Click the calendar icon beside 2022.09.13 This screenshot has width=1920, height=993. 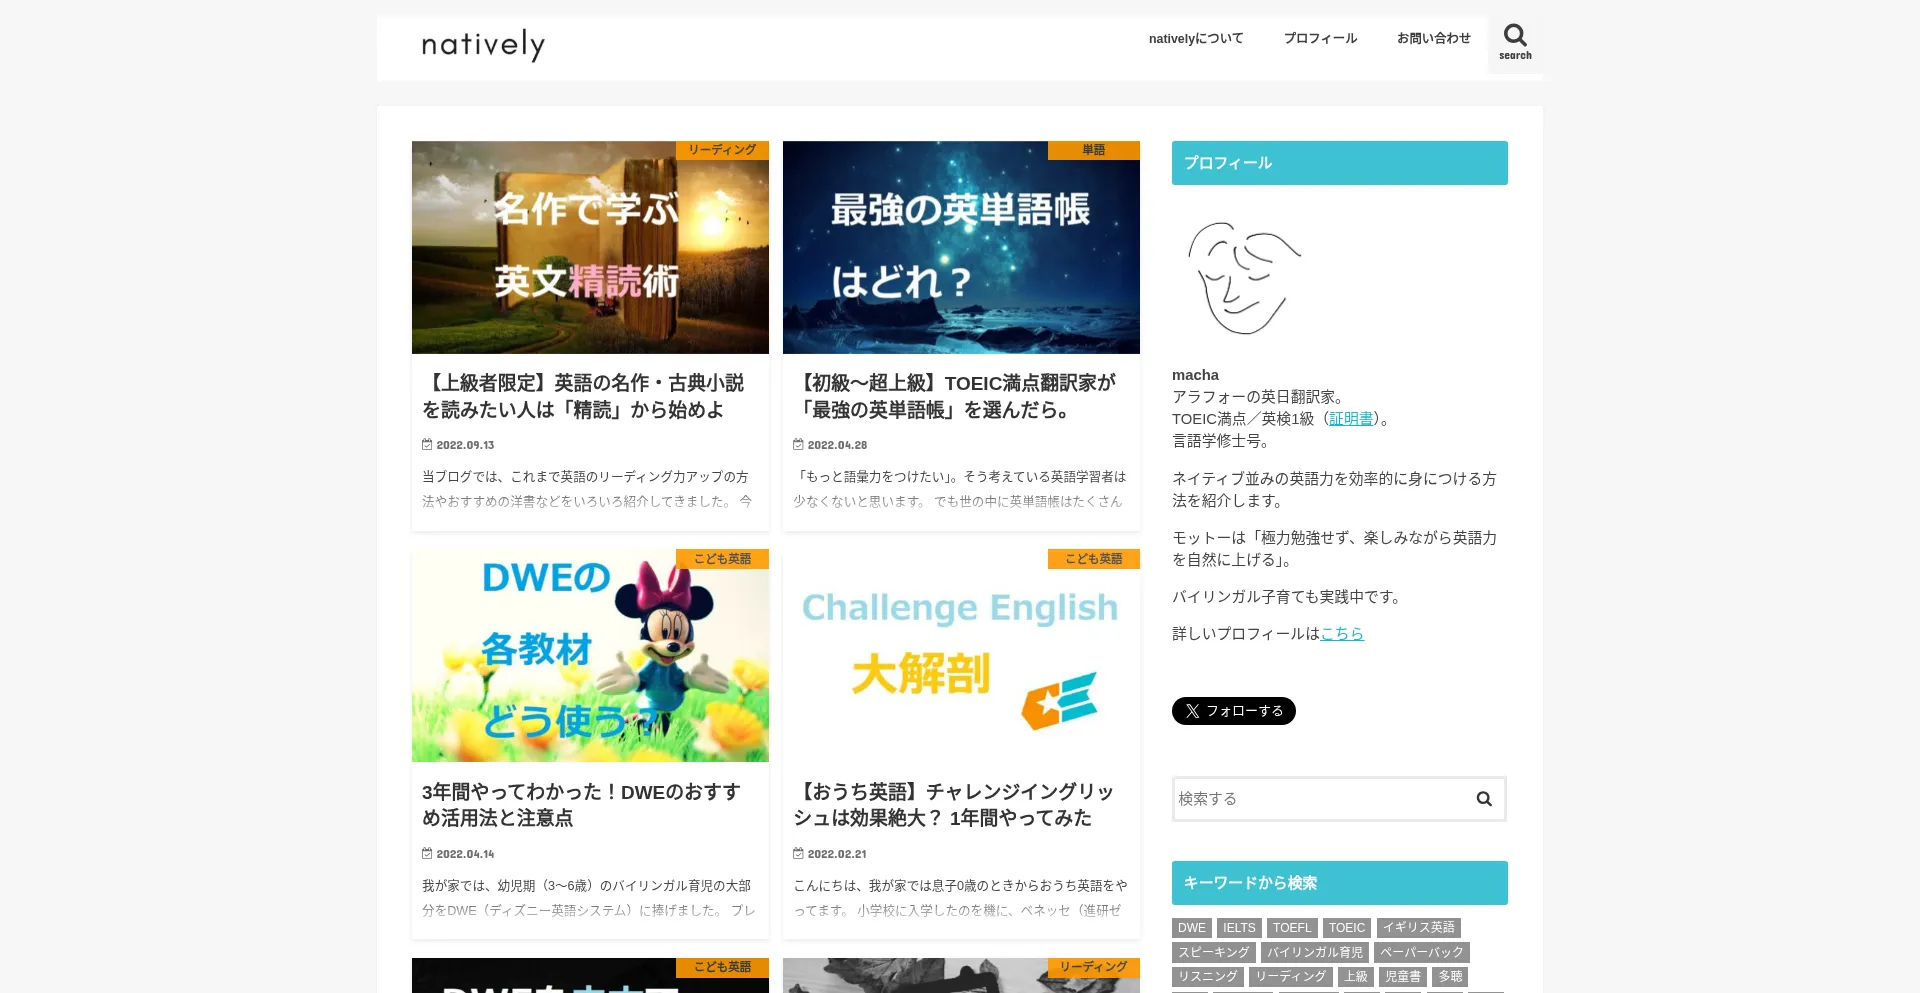tap(427, 445)
